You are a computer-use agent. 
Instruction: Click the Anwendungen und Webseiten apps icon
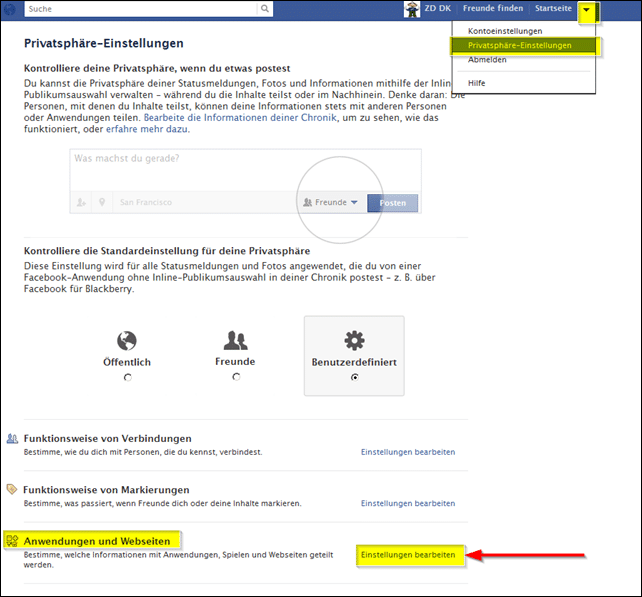pos(12,541)
